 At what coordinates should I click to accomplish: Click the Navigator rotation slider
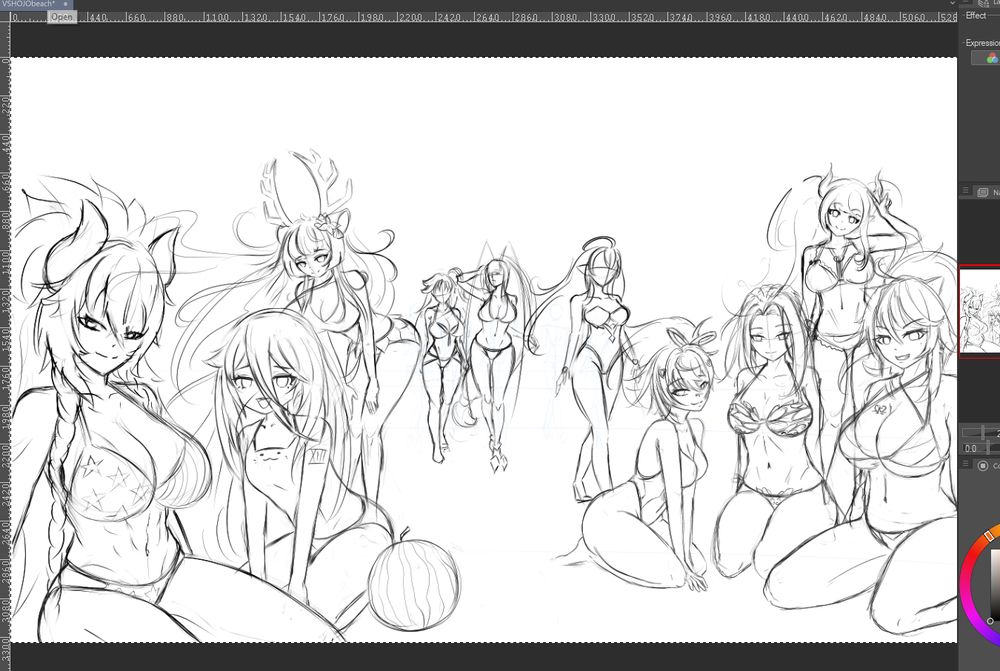click(990, 448)
